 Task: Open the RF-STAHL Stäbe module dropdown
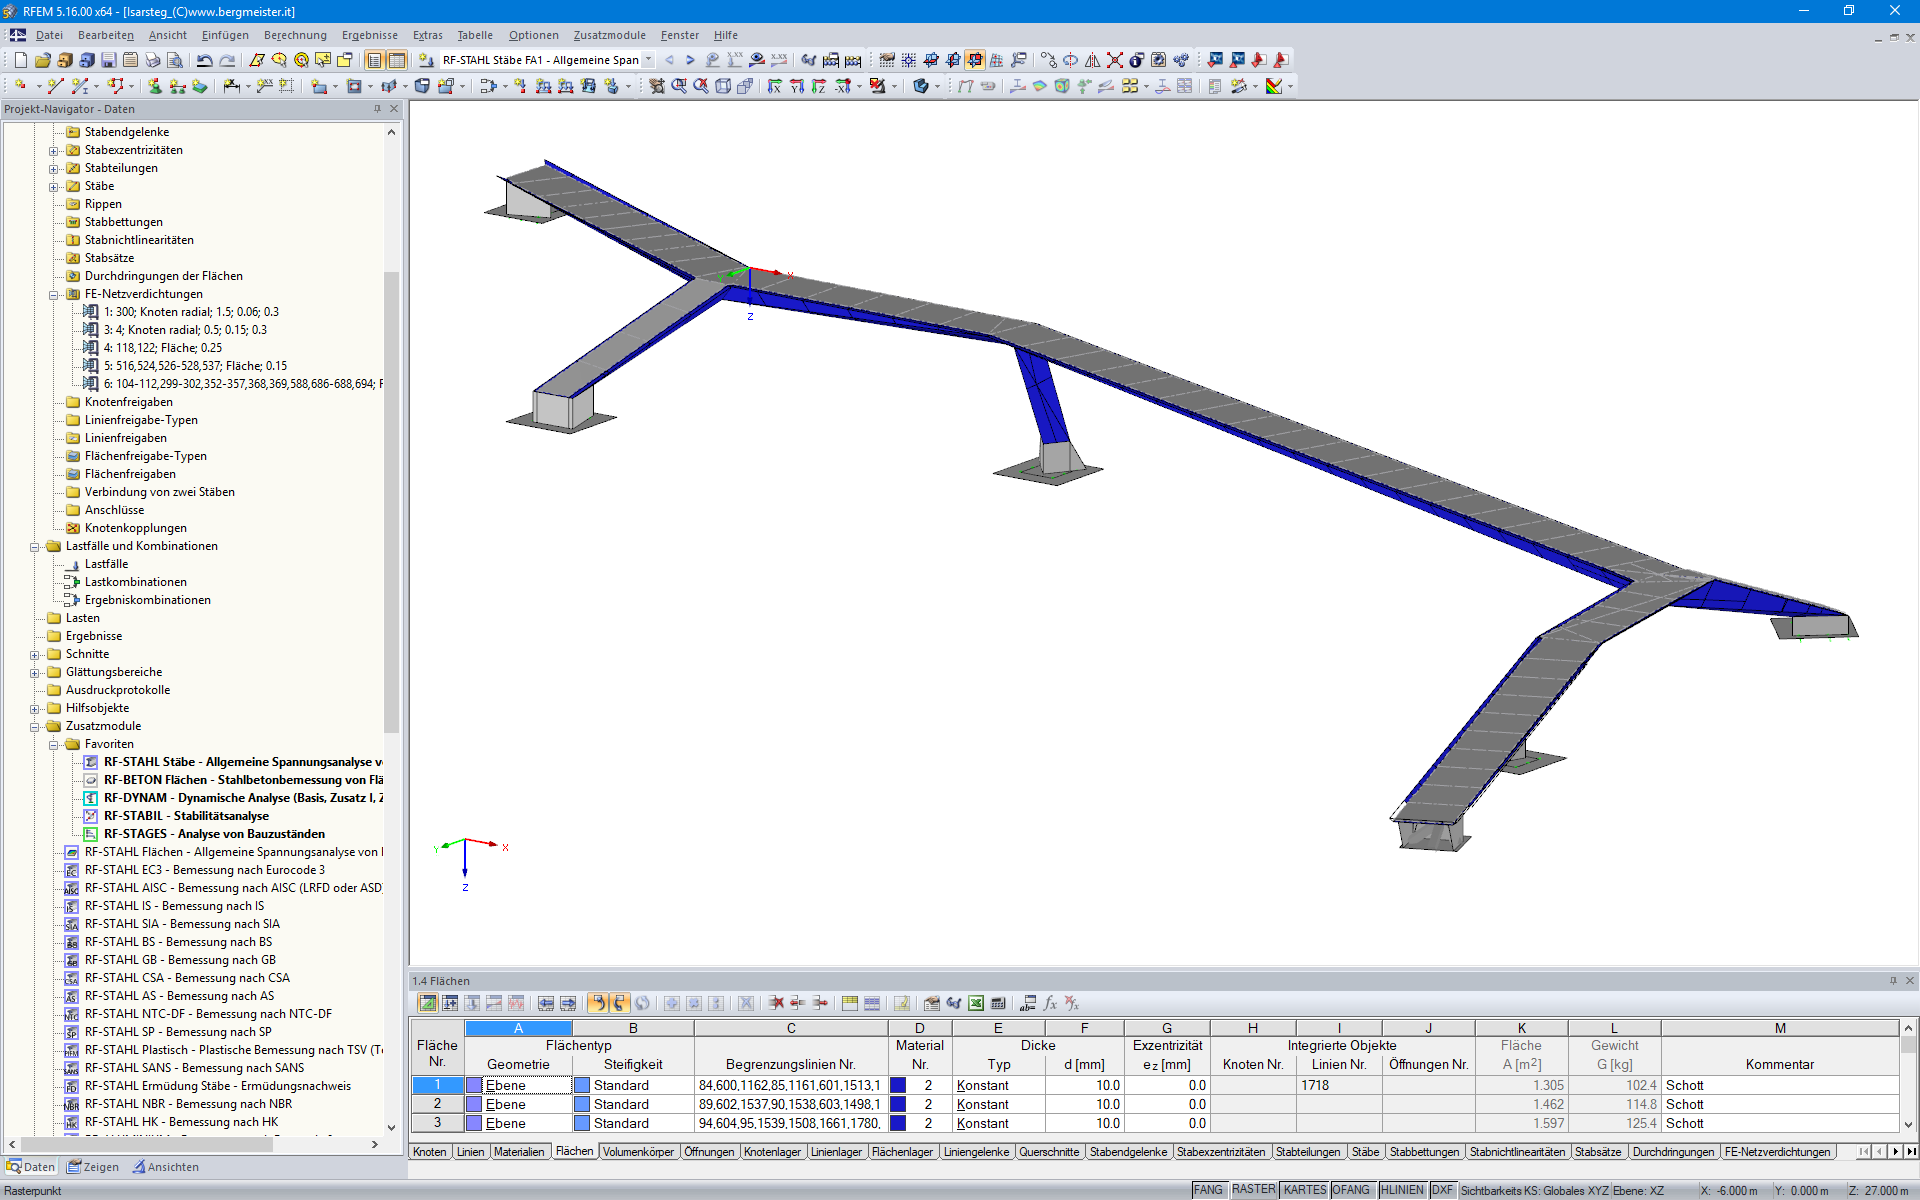click(x=650, y=59)
